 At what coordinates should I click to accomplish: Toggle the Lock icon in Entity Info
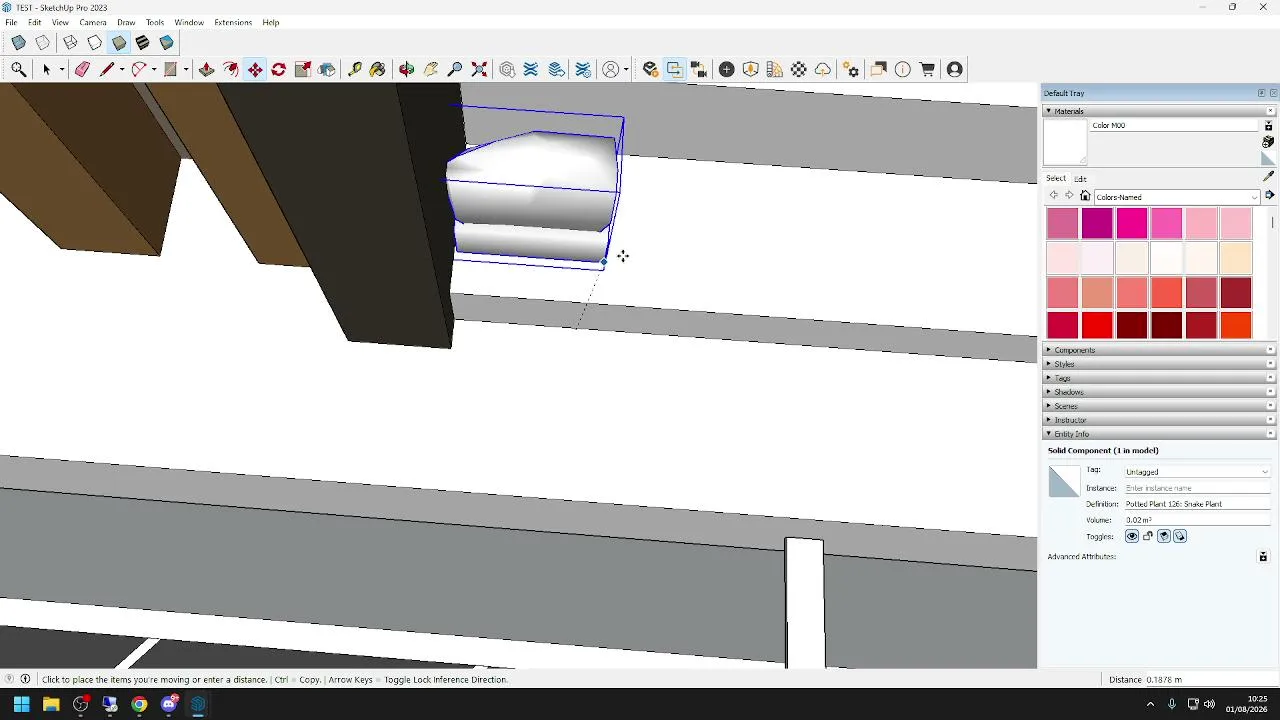click(x=1148, y=536)
